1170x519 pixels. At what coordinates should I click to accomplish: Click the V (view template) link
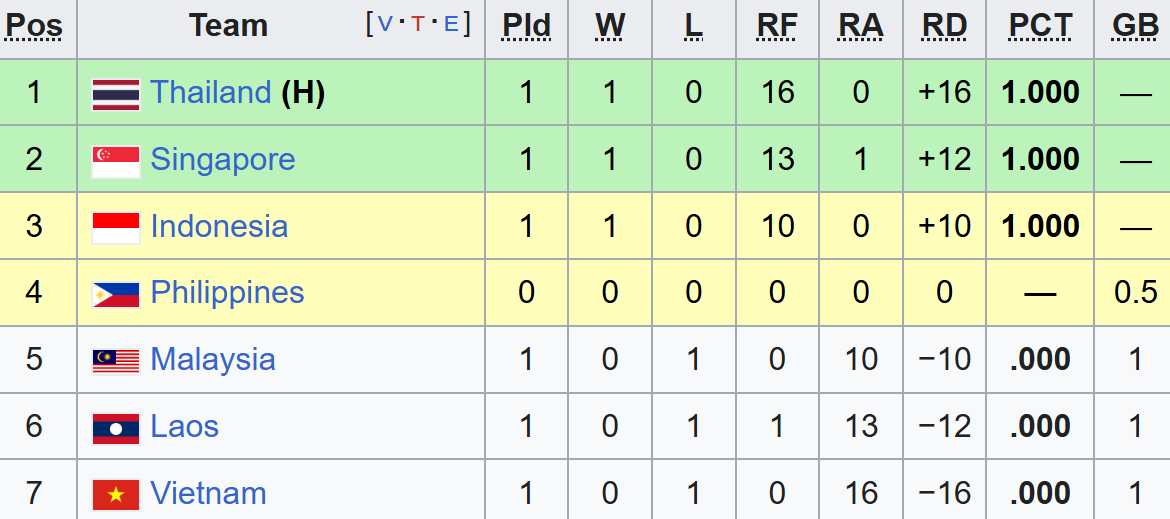(385, 24)
